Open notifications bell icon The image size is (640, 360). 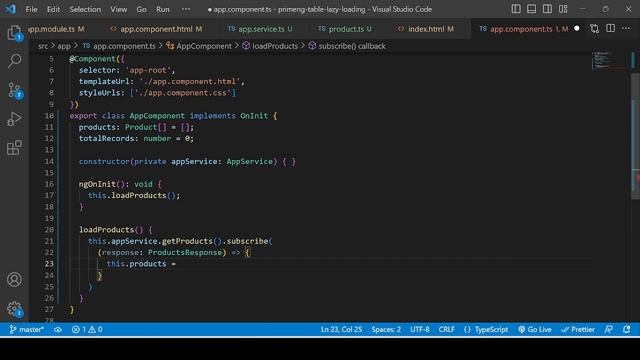[x=627, y=329]
